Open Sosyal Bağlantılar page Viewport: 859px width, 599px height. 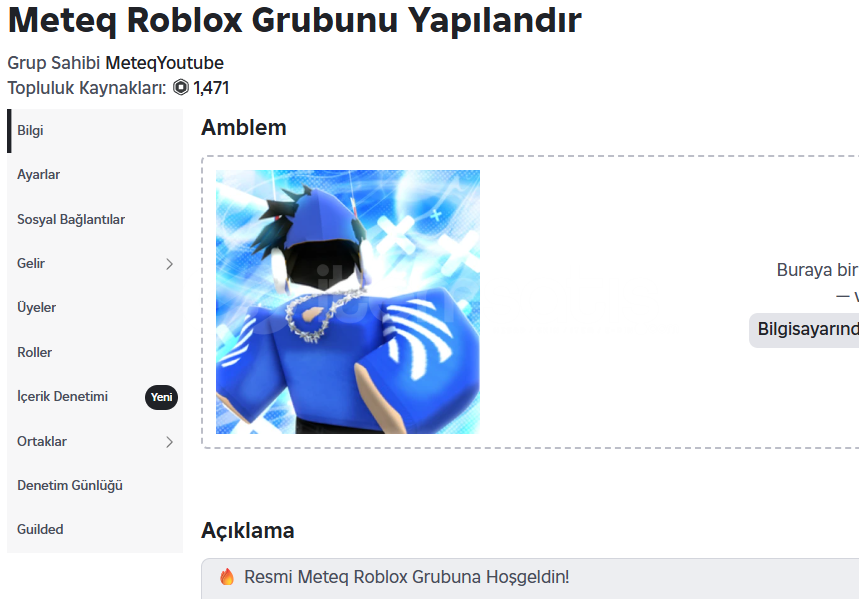coord(95,219)
